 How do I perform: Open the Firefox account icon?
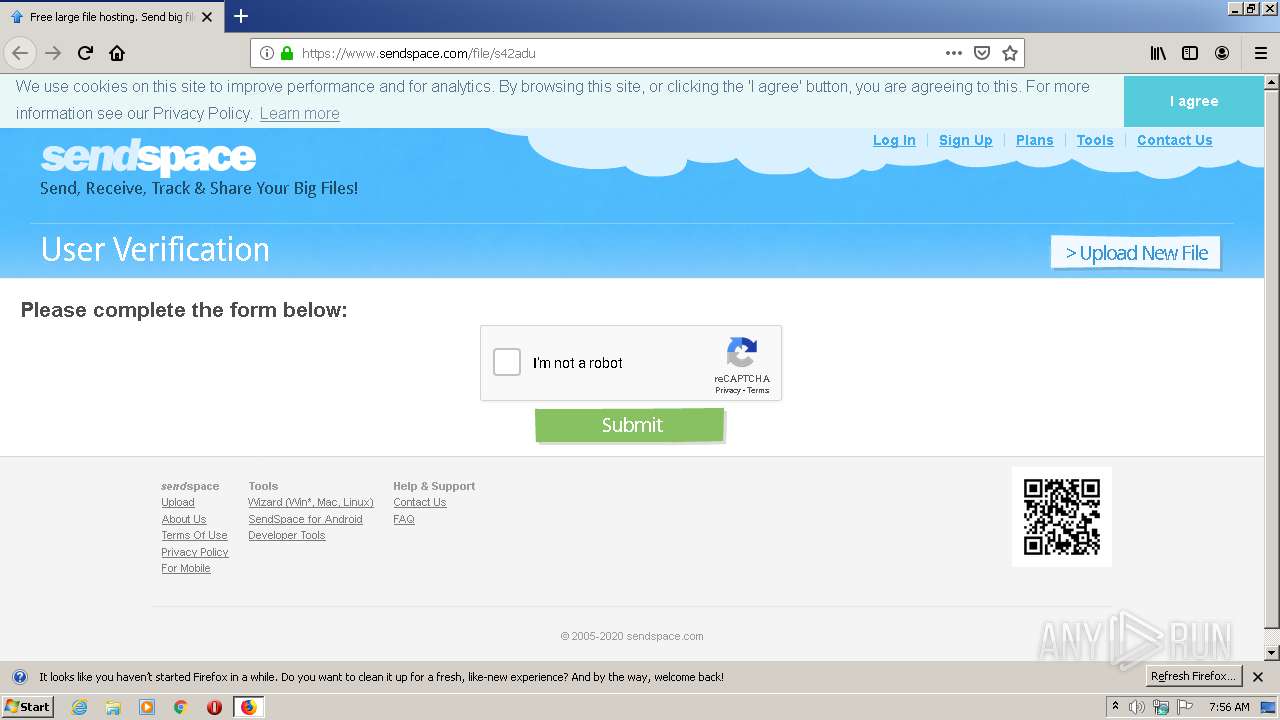1222,53
